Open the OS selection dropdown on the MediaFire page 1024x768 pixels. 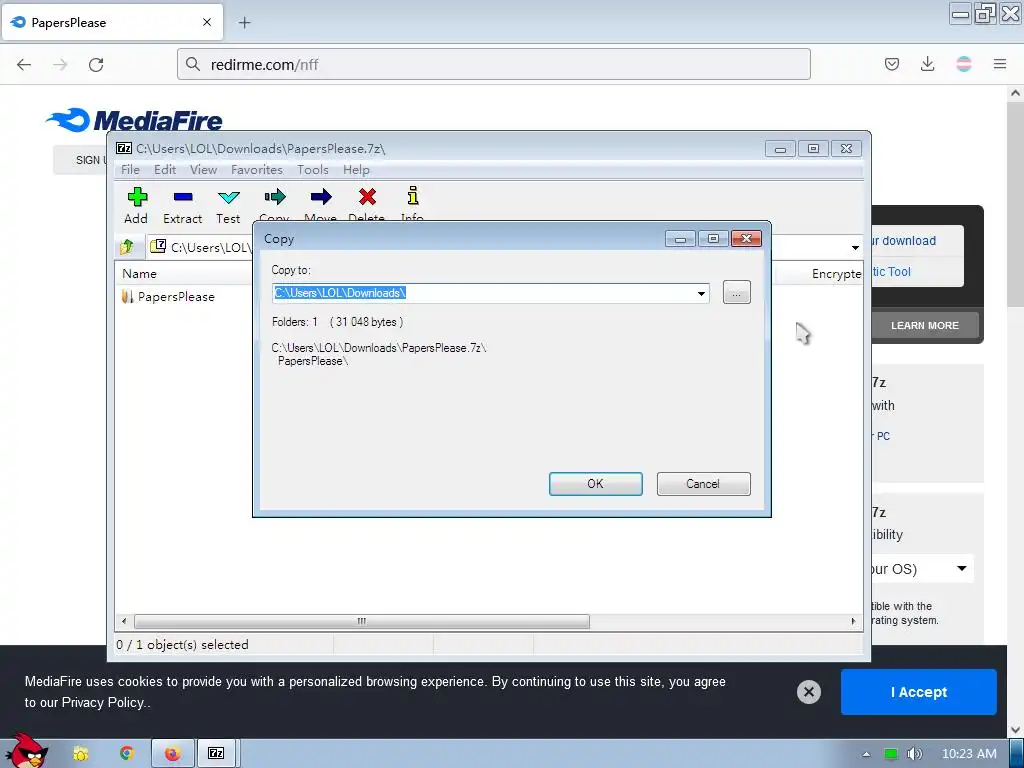point(922,569)
